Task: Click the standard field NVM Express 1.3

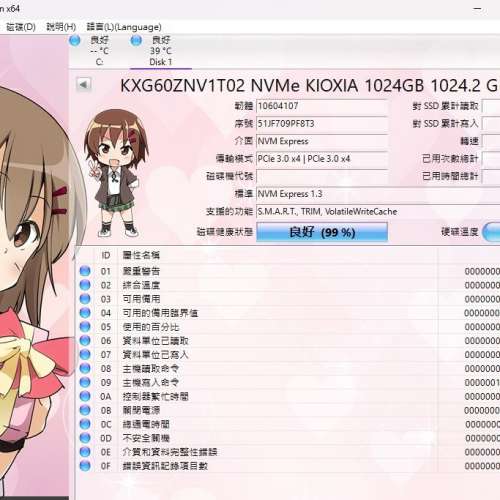Action: pos(378,194)
